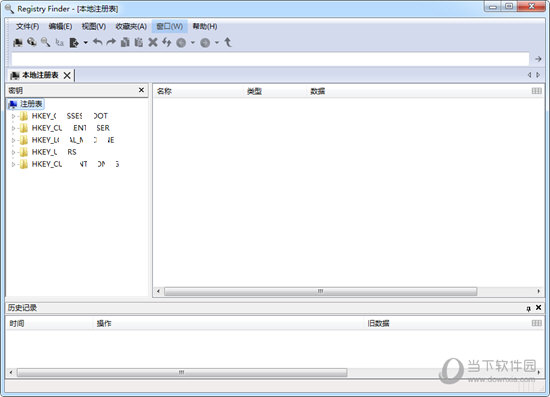
Task: Open the forward history dropdown arrow
Action: tap(217, 43)
